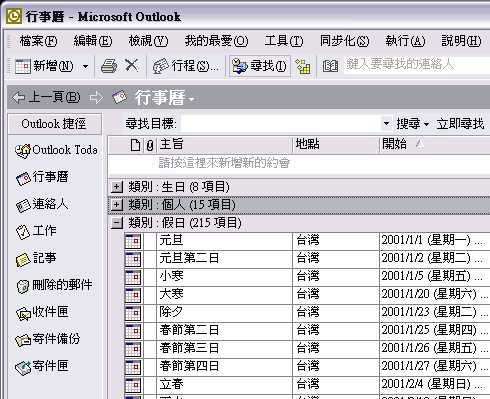Sort by the 開始 column header

[x=435, y=145]
